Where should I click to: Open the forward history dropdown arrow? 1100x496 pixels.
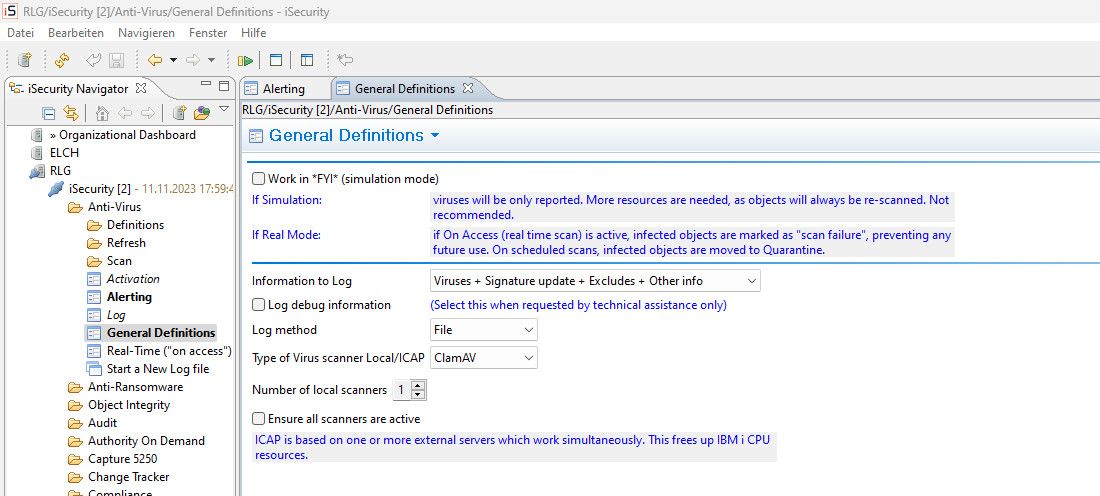point(211,60)
